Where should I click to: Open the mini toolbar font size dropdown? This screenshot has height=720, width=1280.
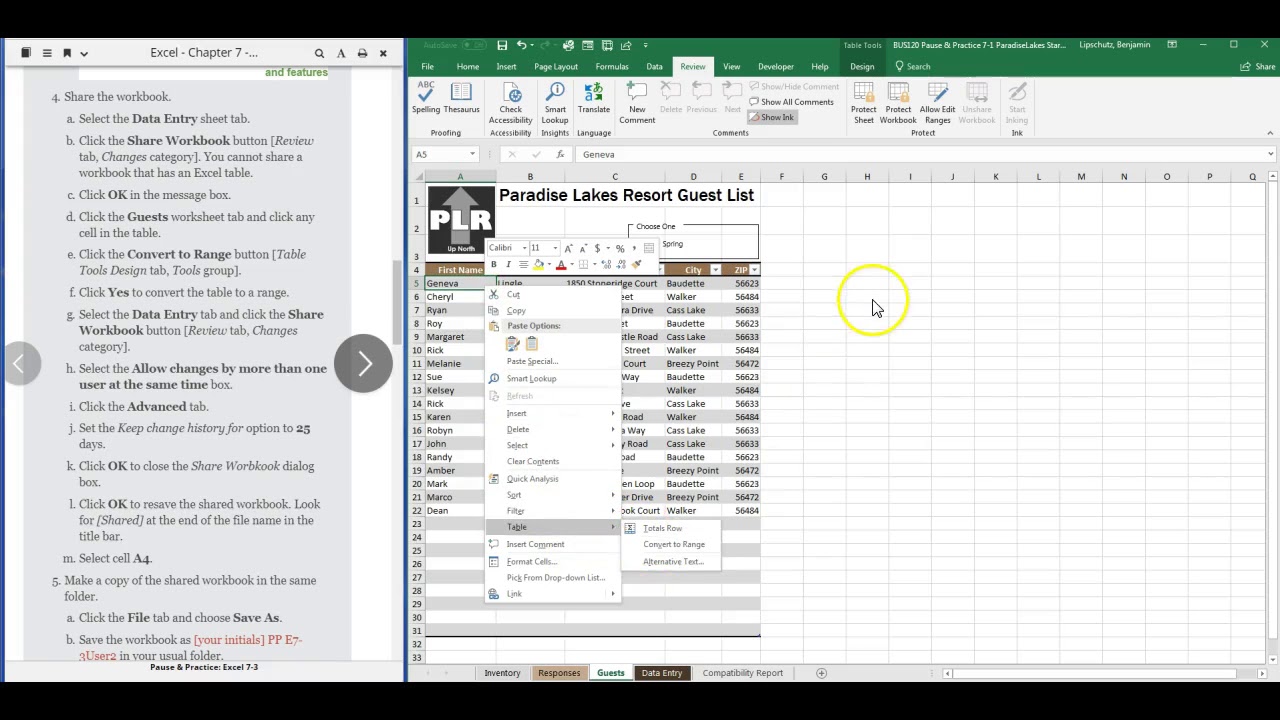tap(555, 248)
